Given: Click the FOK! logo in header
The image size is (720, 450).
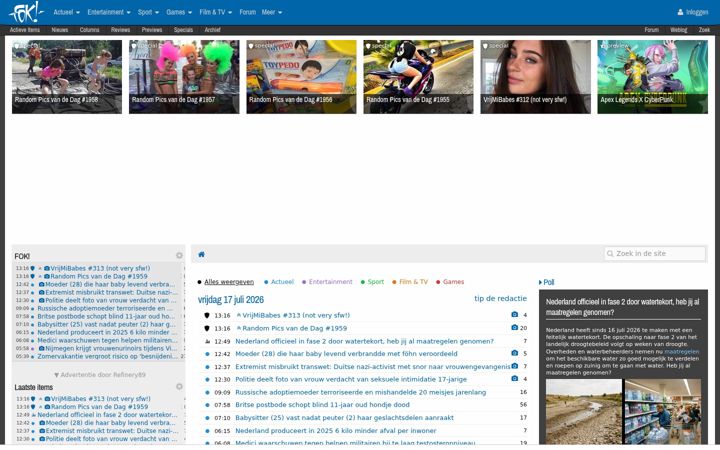Looking at the screenshot, I should point(26,12).
